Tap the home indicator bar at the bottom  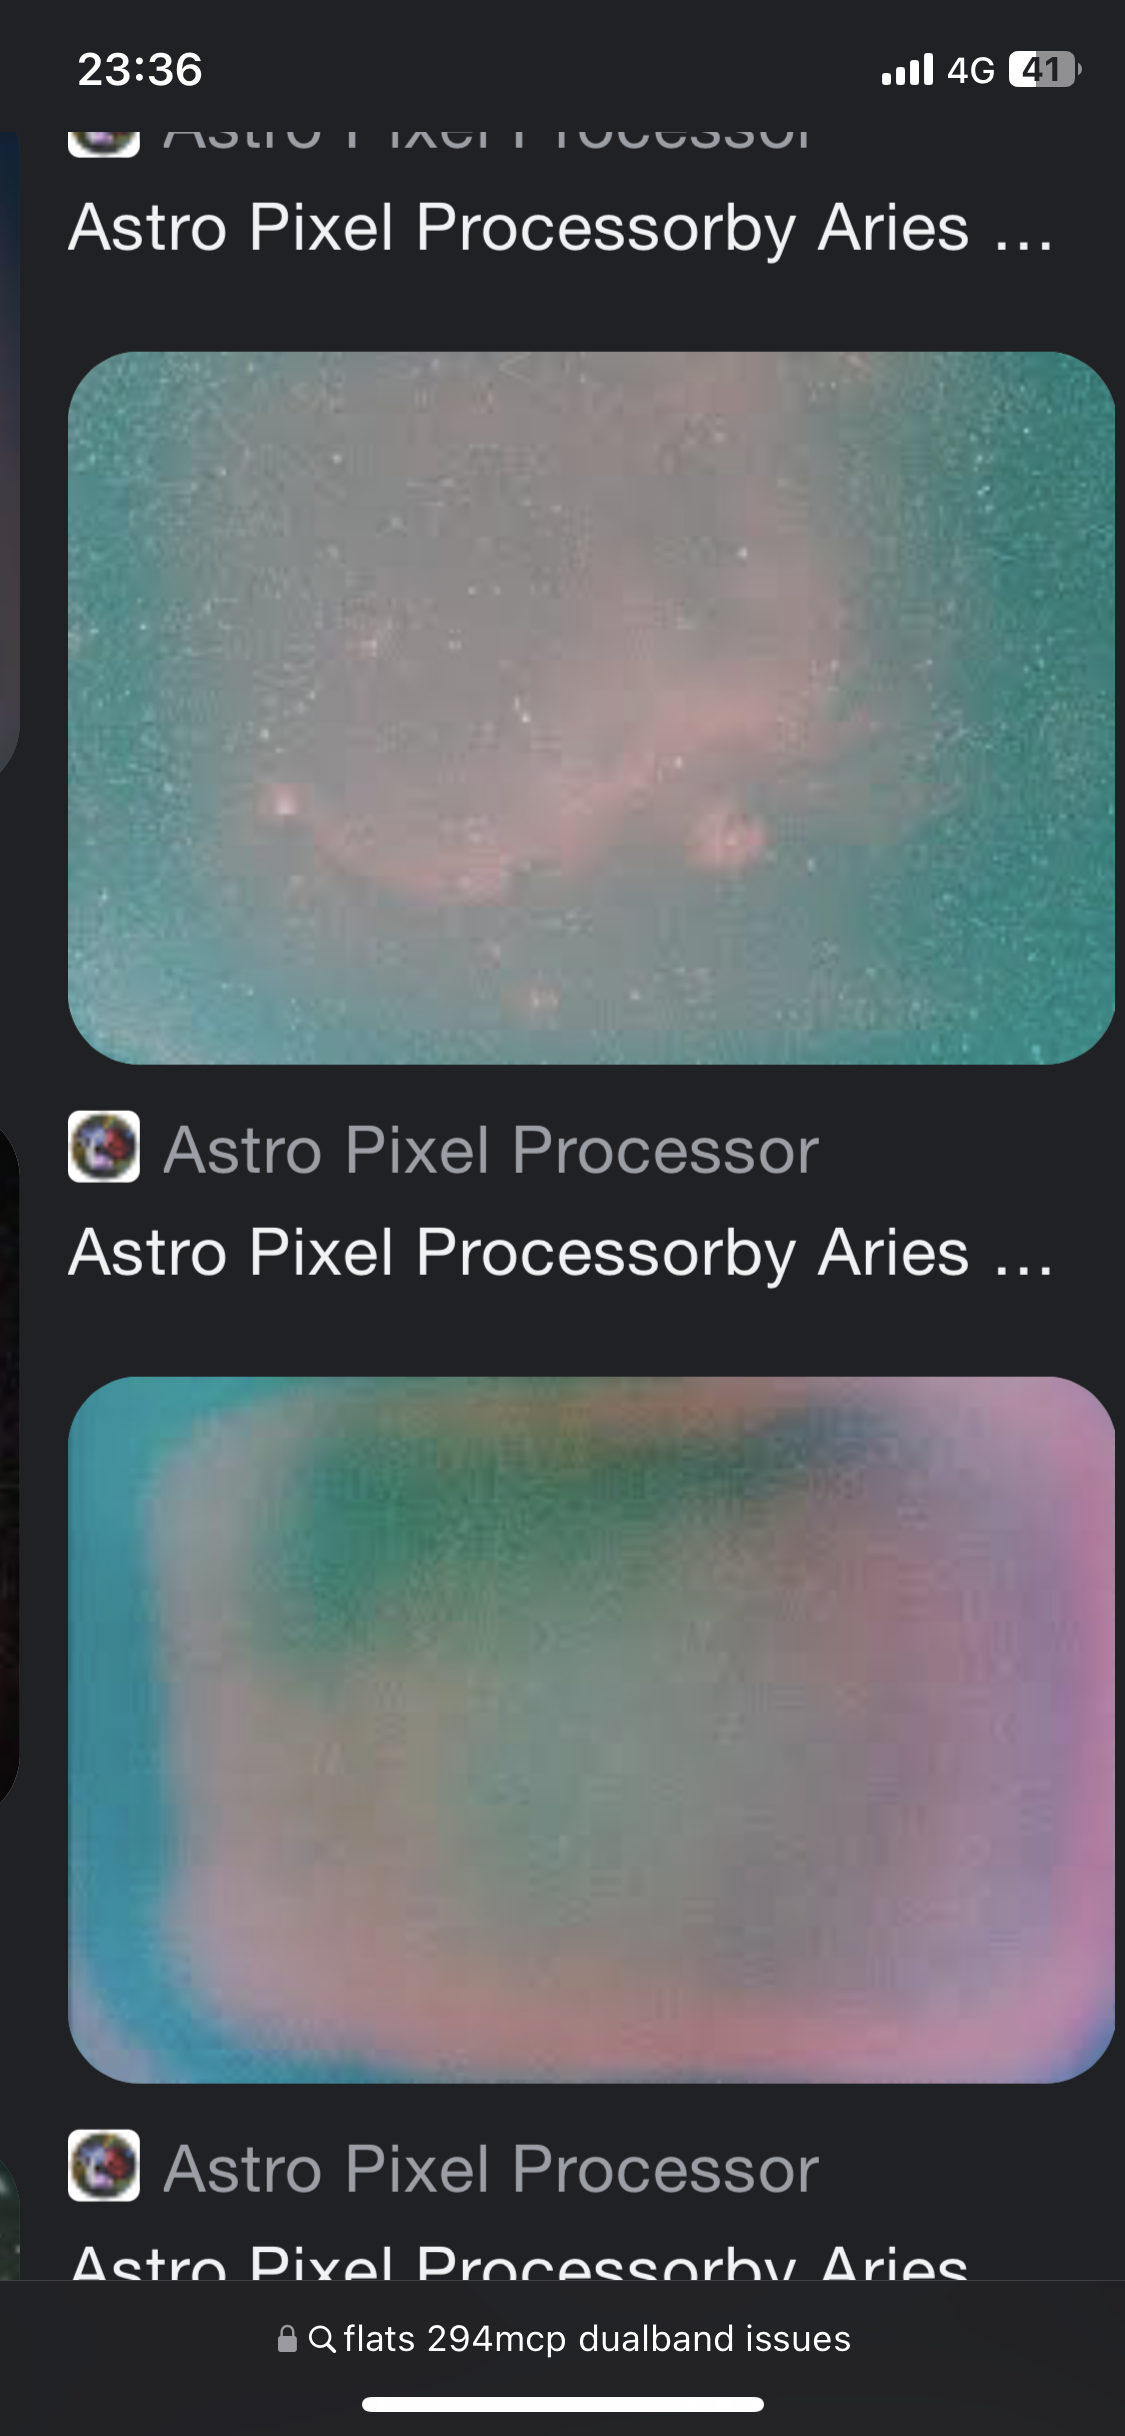[563, 2404]
